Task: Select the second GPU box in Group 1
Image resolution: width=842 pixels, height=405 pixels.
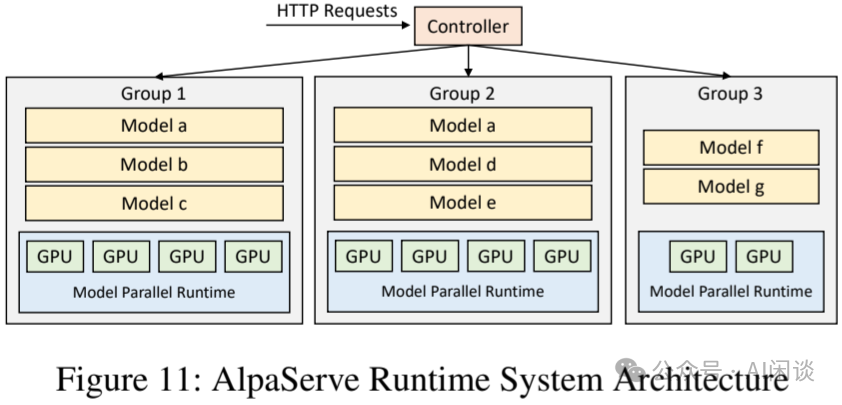Action: click(x=121, y=257)
